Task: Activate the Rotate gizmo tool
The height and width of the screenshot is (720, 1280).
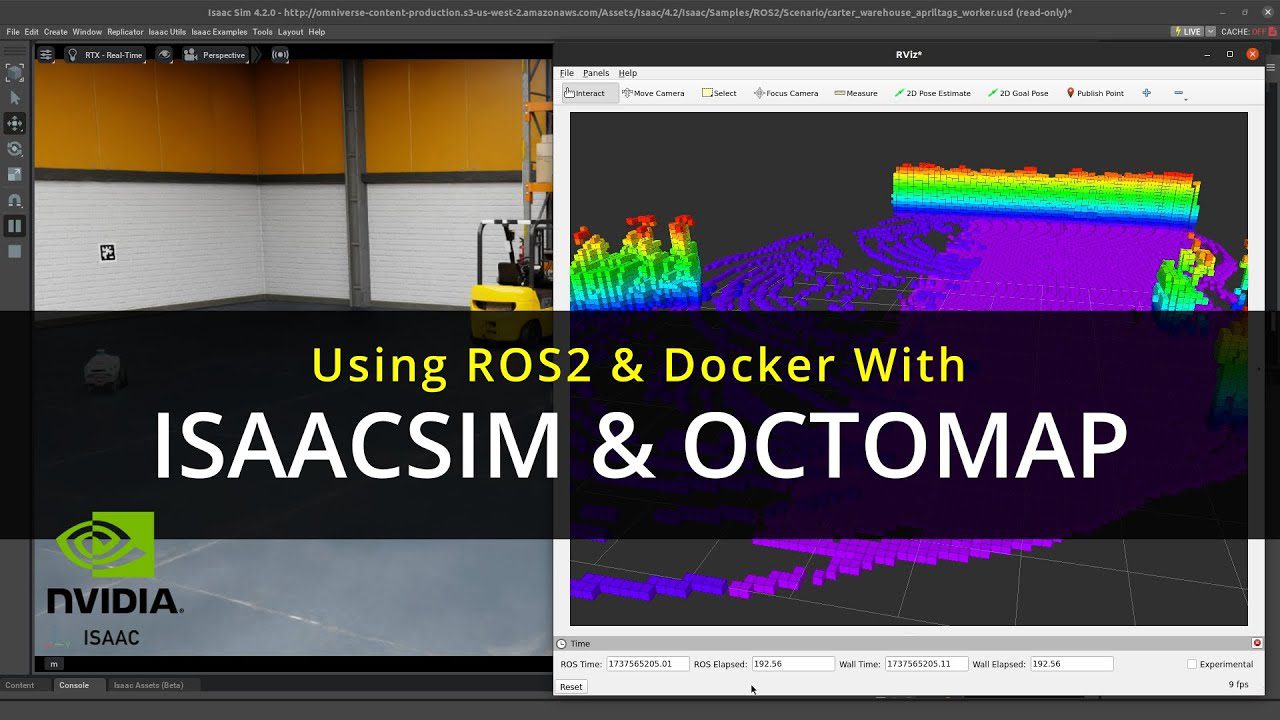Action: 15,149
